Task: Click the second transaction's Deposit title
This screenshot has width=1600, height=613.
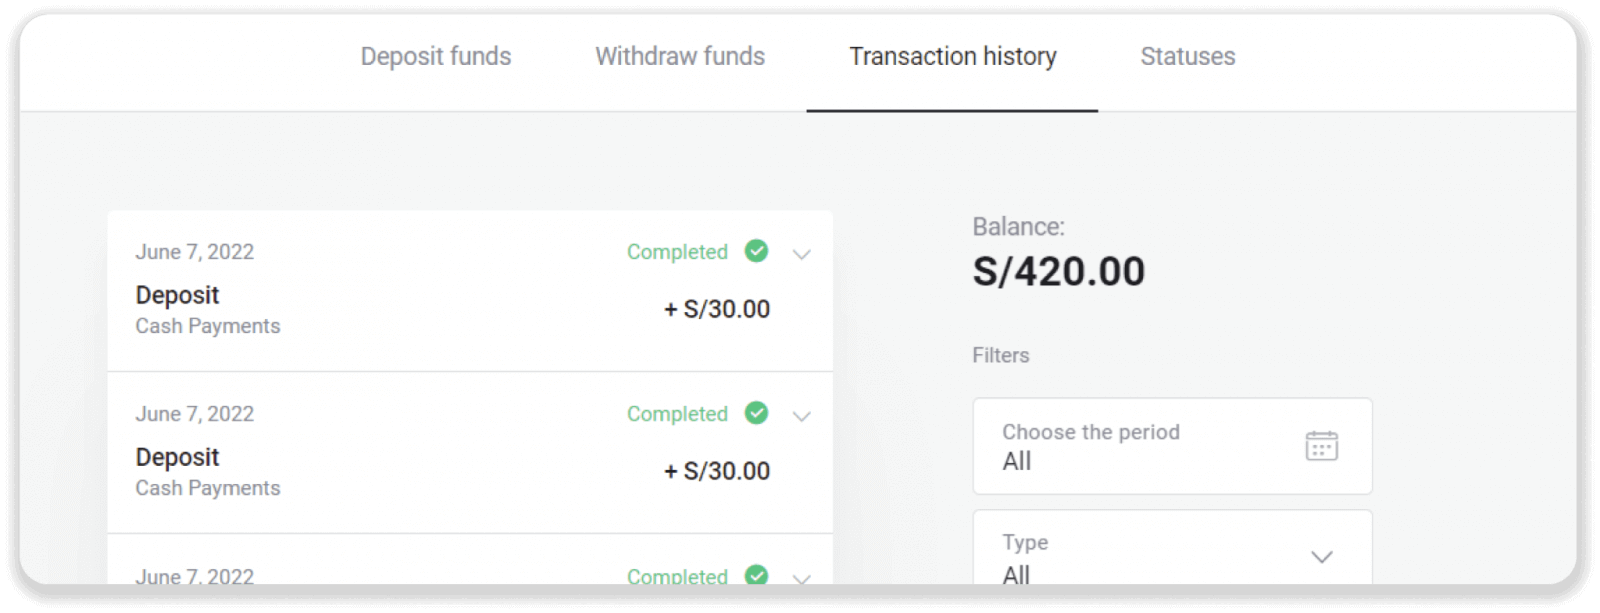Action: 177,457
